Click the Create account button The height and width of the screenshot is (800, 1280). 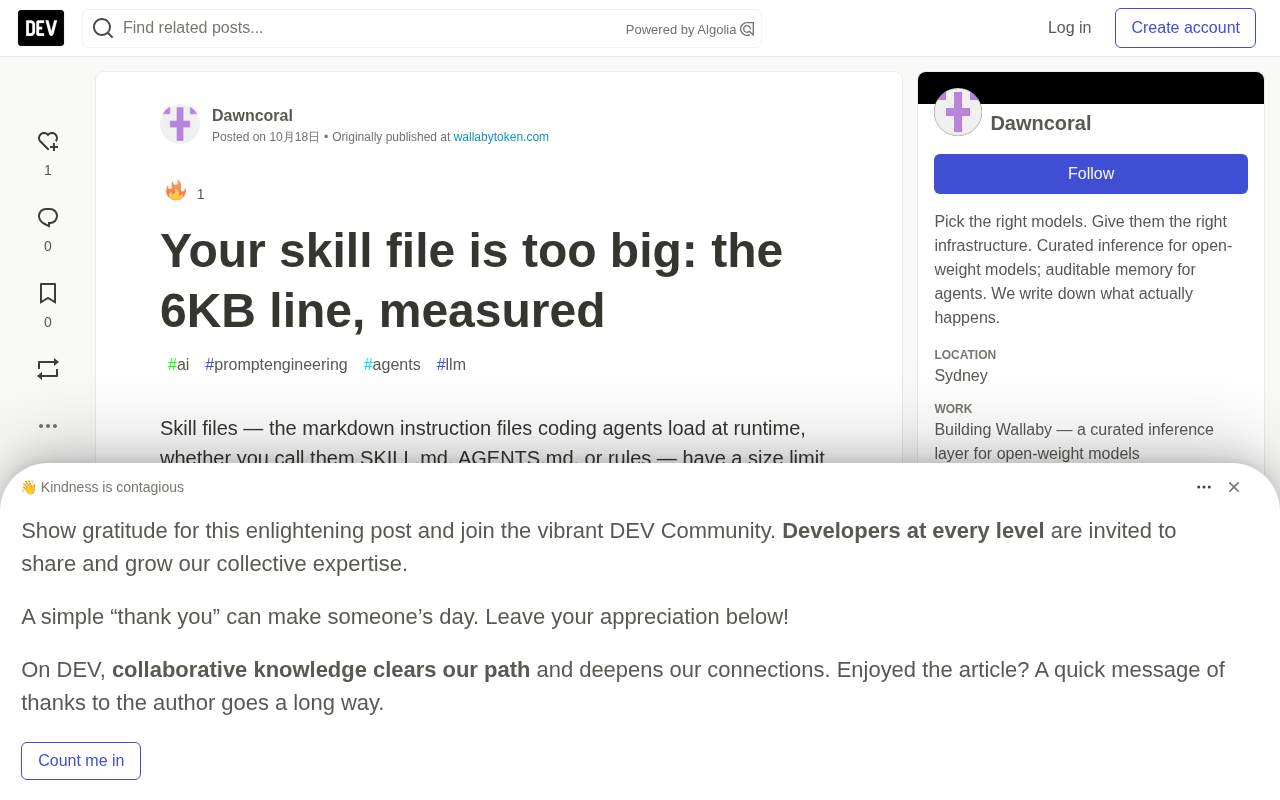coord(1186,28)
